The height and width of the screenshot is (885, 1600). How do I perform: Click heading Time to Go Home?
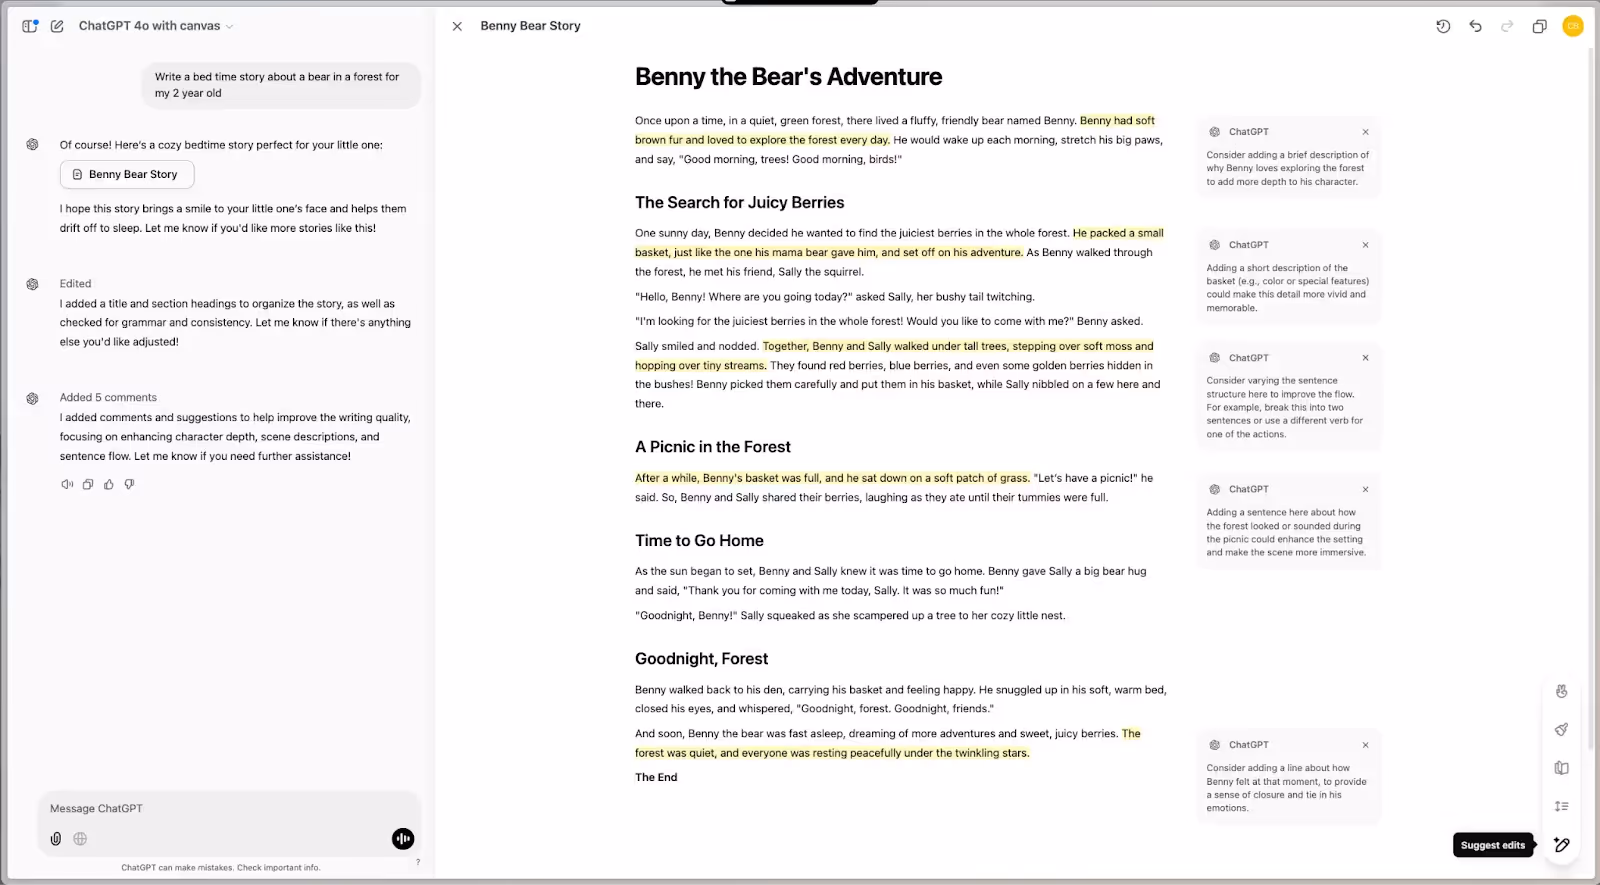(699, 541)
